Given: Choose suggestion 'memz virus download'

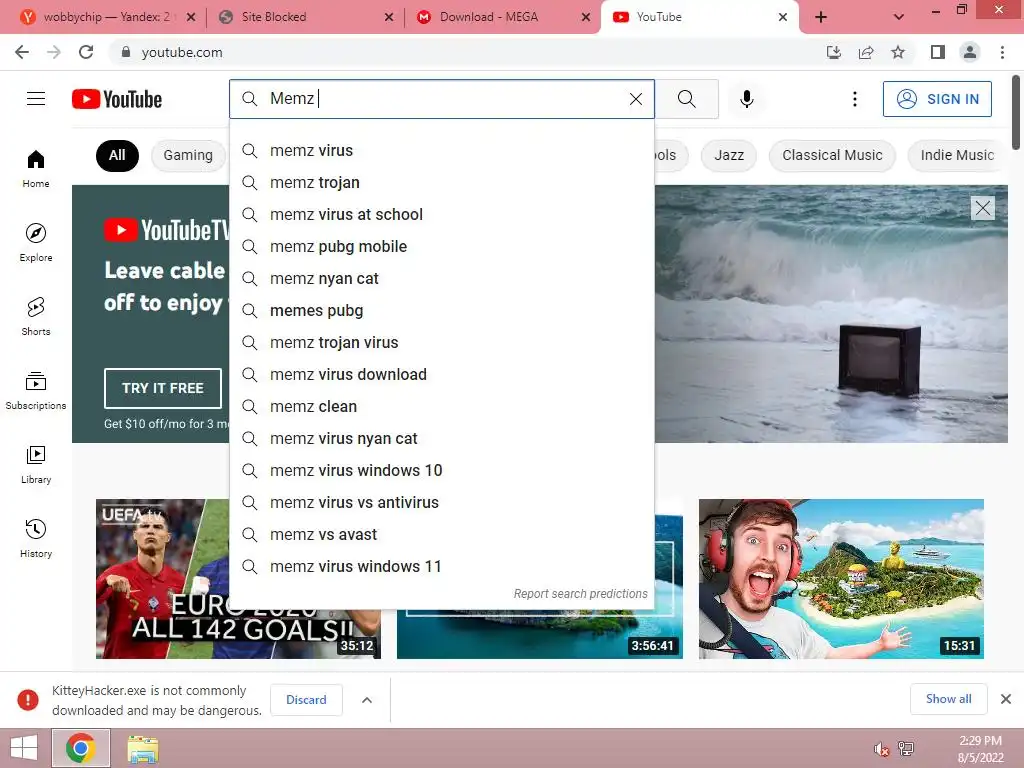Looking at the screenshot, I should (441, 375).
